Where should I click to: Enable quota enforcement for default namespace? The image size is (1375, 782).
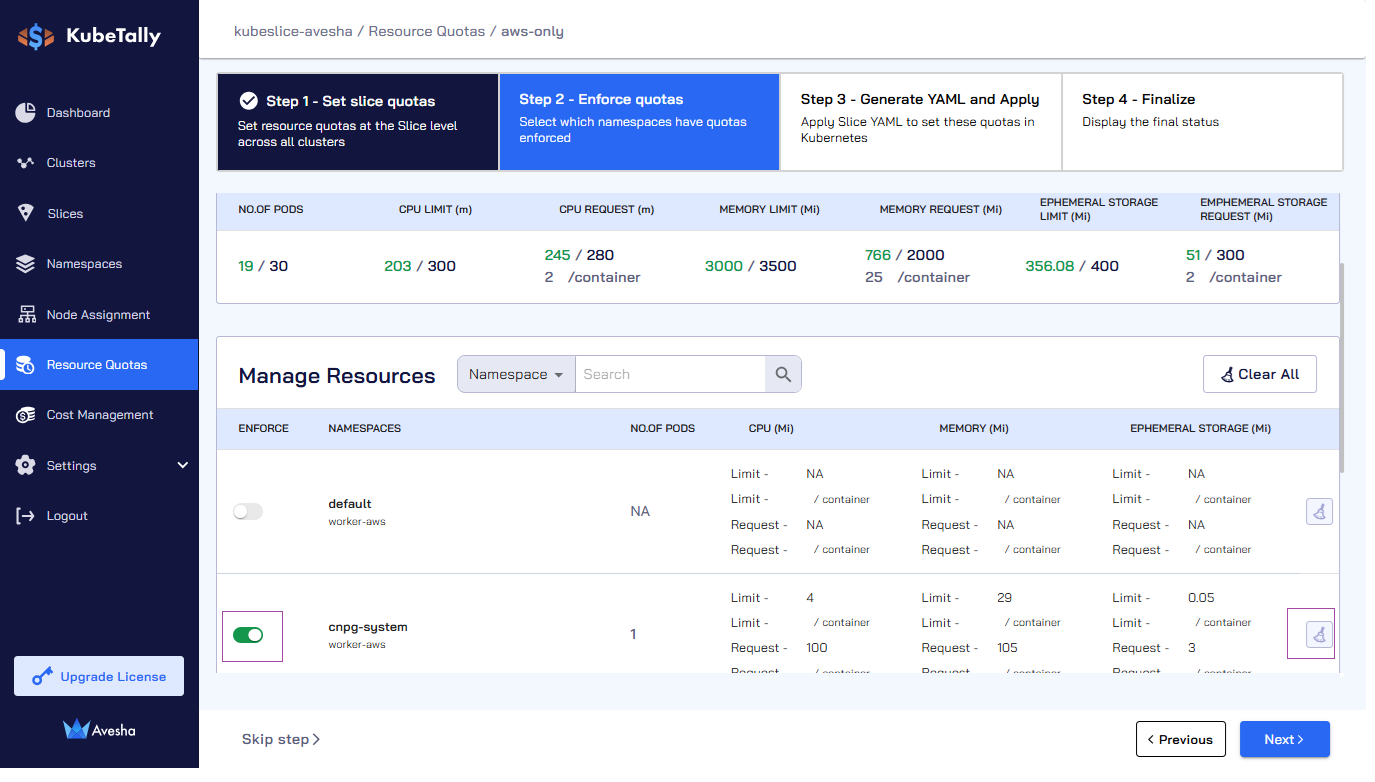click(x=248, y=511)
